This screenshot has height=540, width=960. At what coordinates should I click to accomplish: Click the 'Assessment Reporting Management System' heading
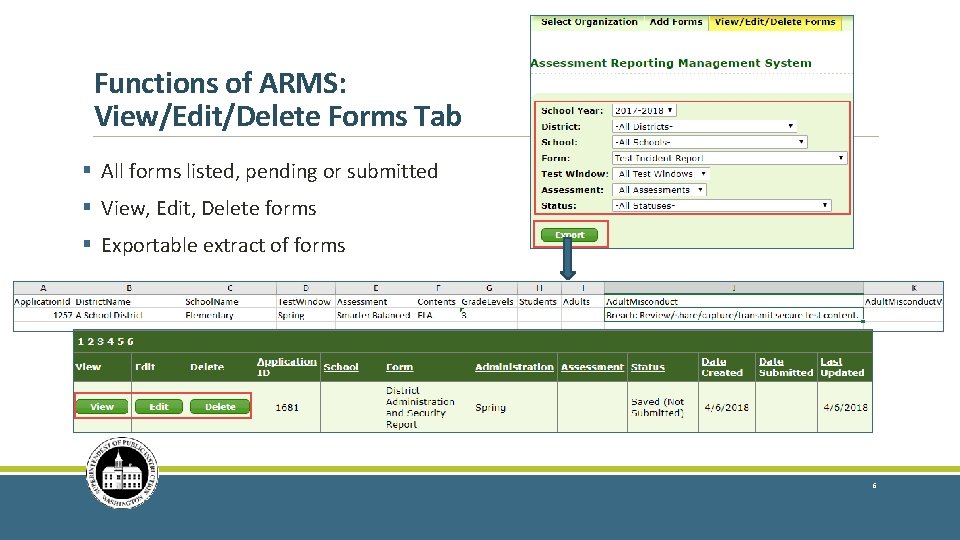pyautogui.click(x=671, y=63)
